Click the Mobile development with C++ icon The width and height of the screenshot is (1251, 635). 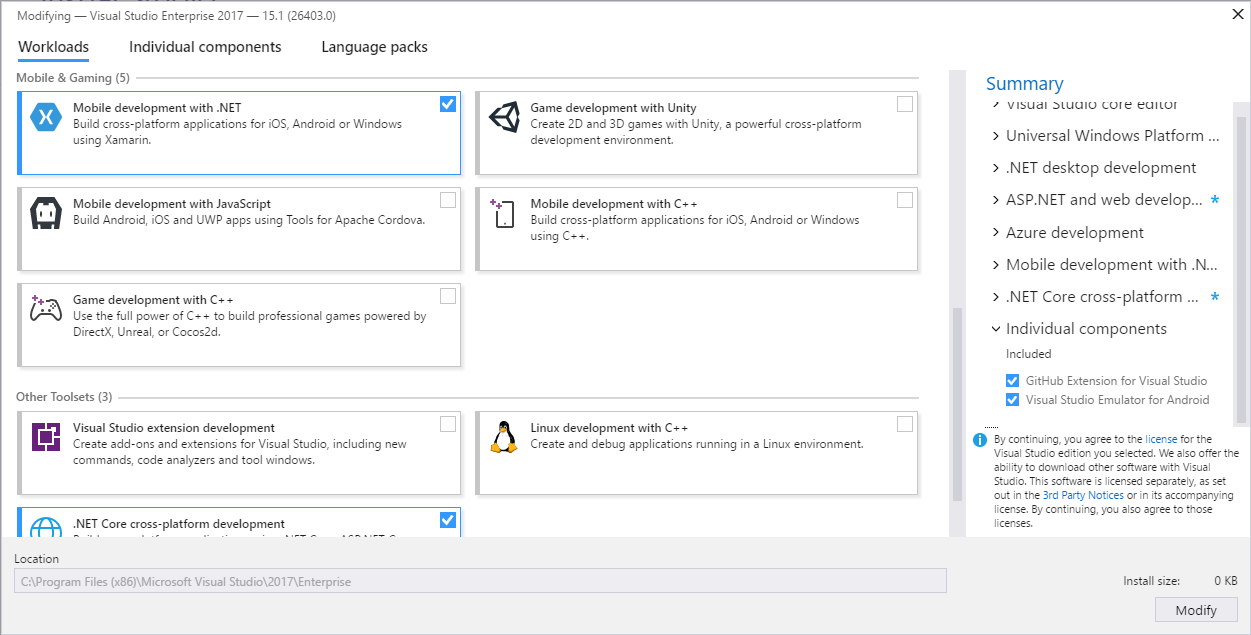pyautogui.click(x=503, y=213)
